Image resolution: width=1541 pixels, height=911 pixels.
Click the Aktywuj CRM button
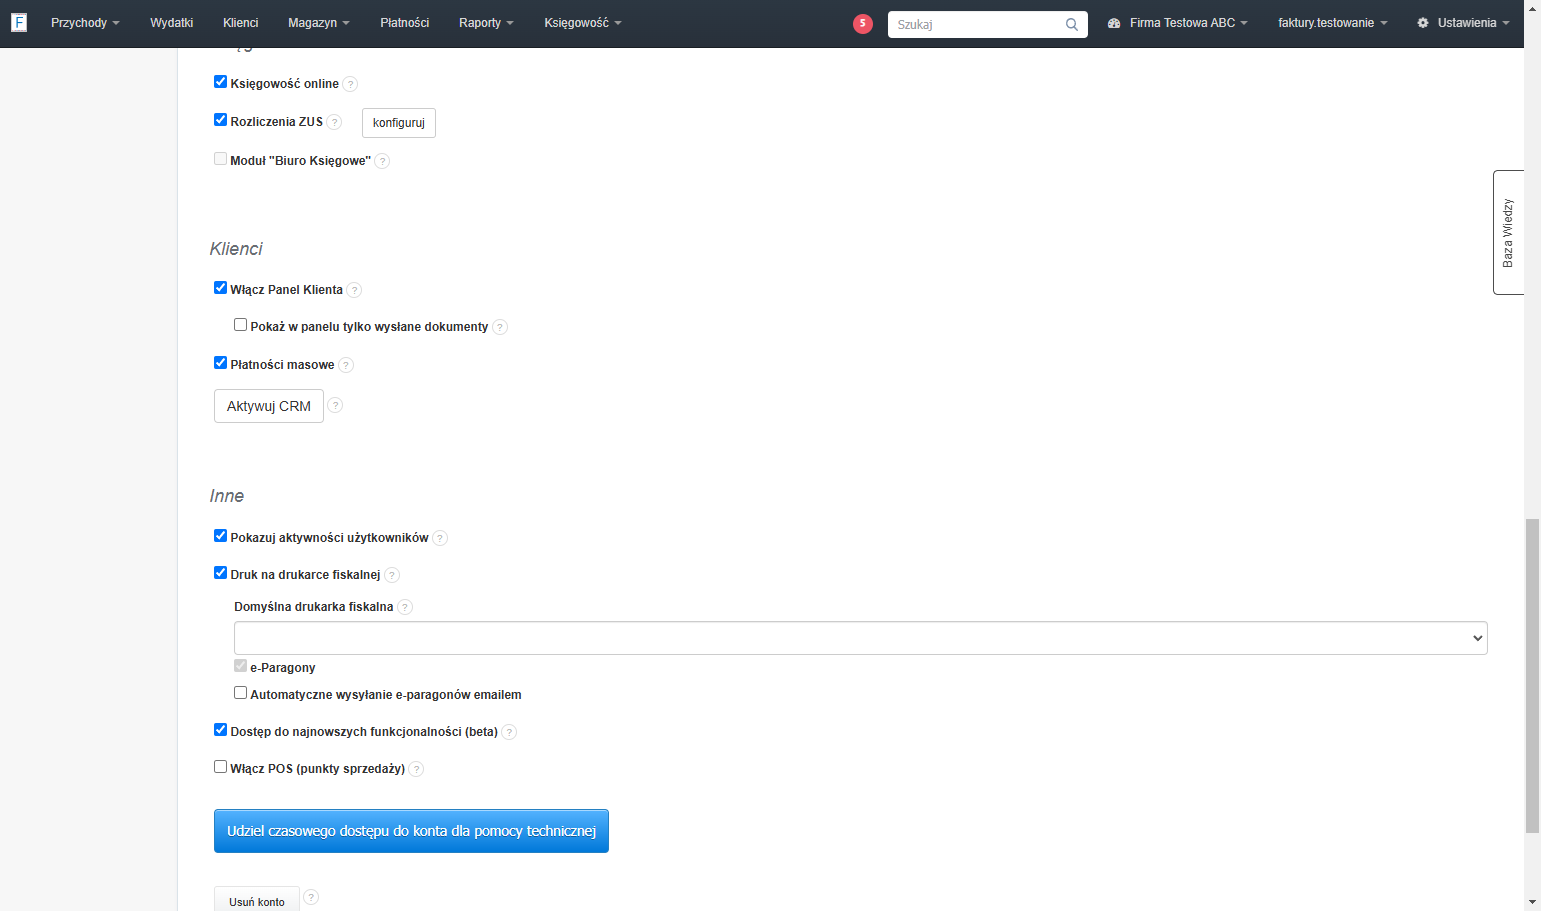269,406
